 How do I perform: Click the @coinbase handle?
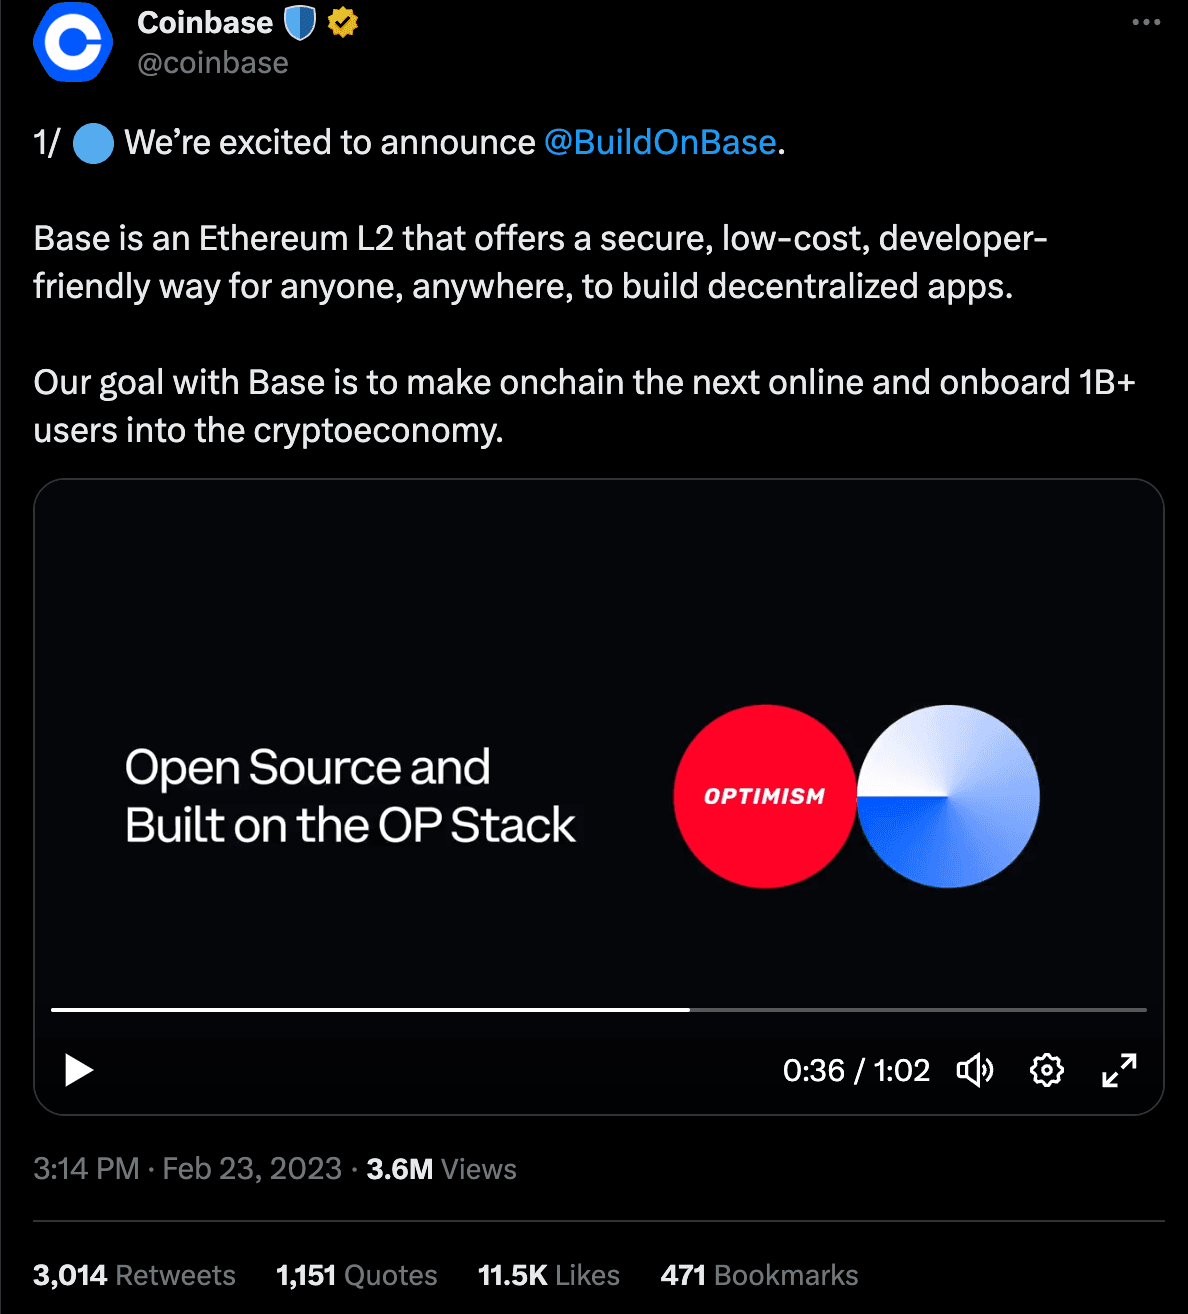click(213, 63)
